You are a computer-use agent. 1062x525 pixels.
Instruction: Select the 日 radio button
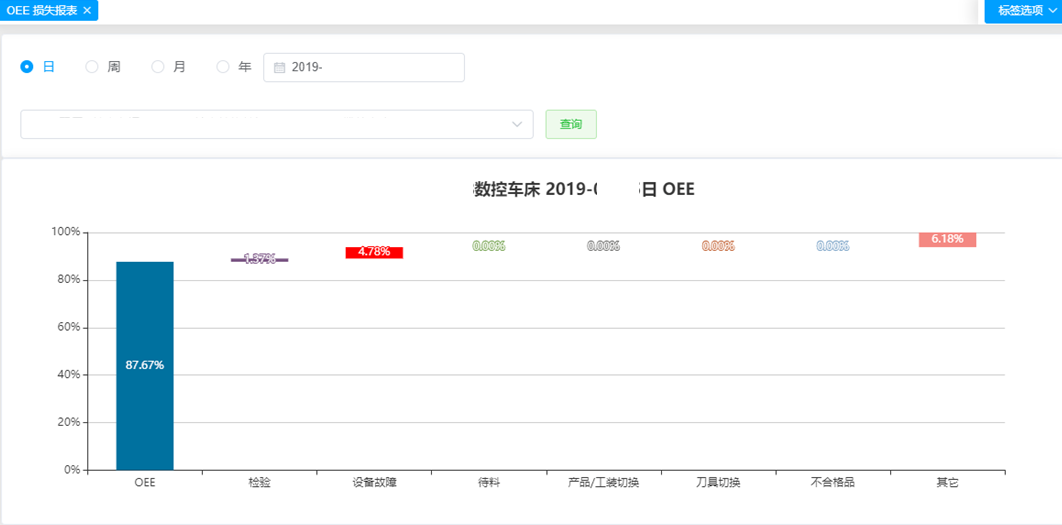[x=27, y=67]
